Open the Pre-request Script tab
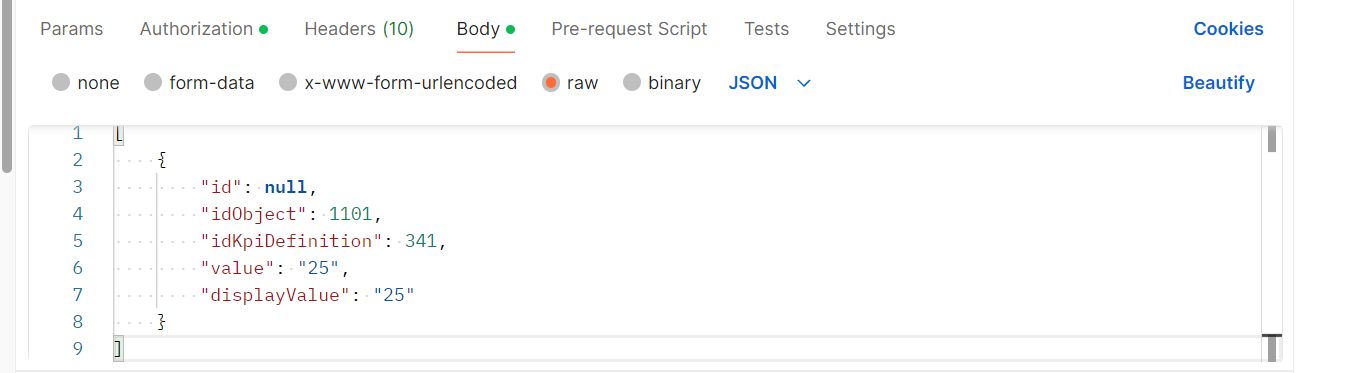Screen dimensions: 1364x373 629,29
